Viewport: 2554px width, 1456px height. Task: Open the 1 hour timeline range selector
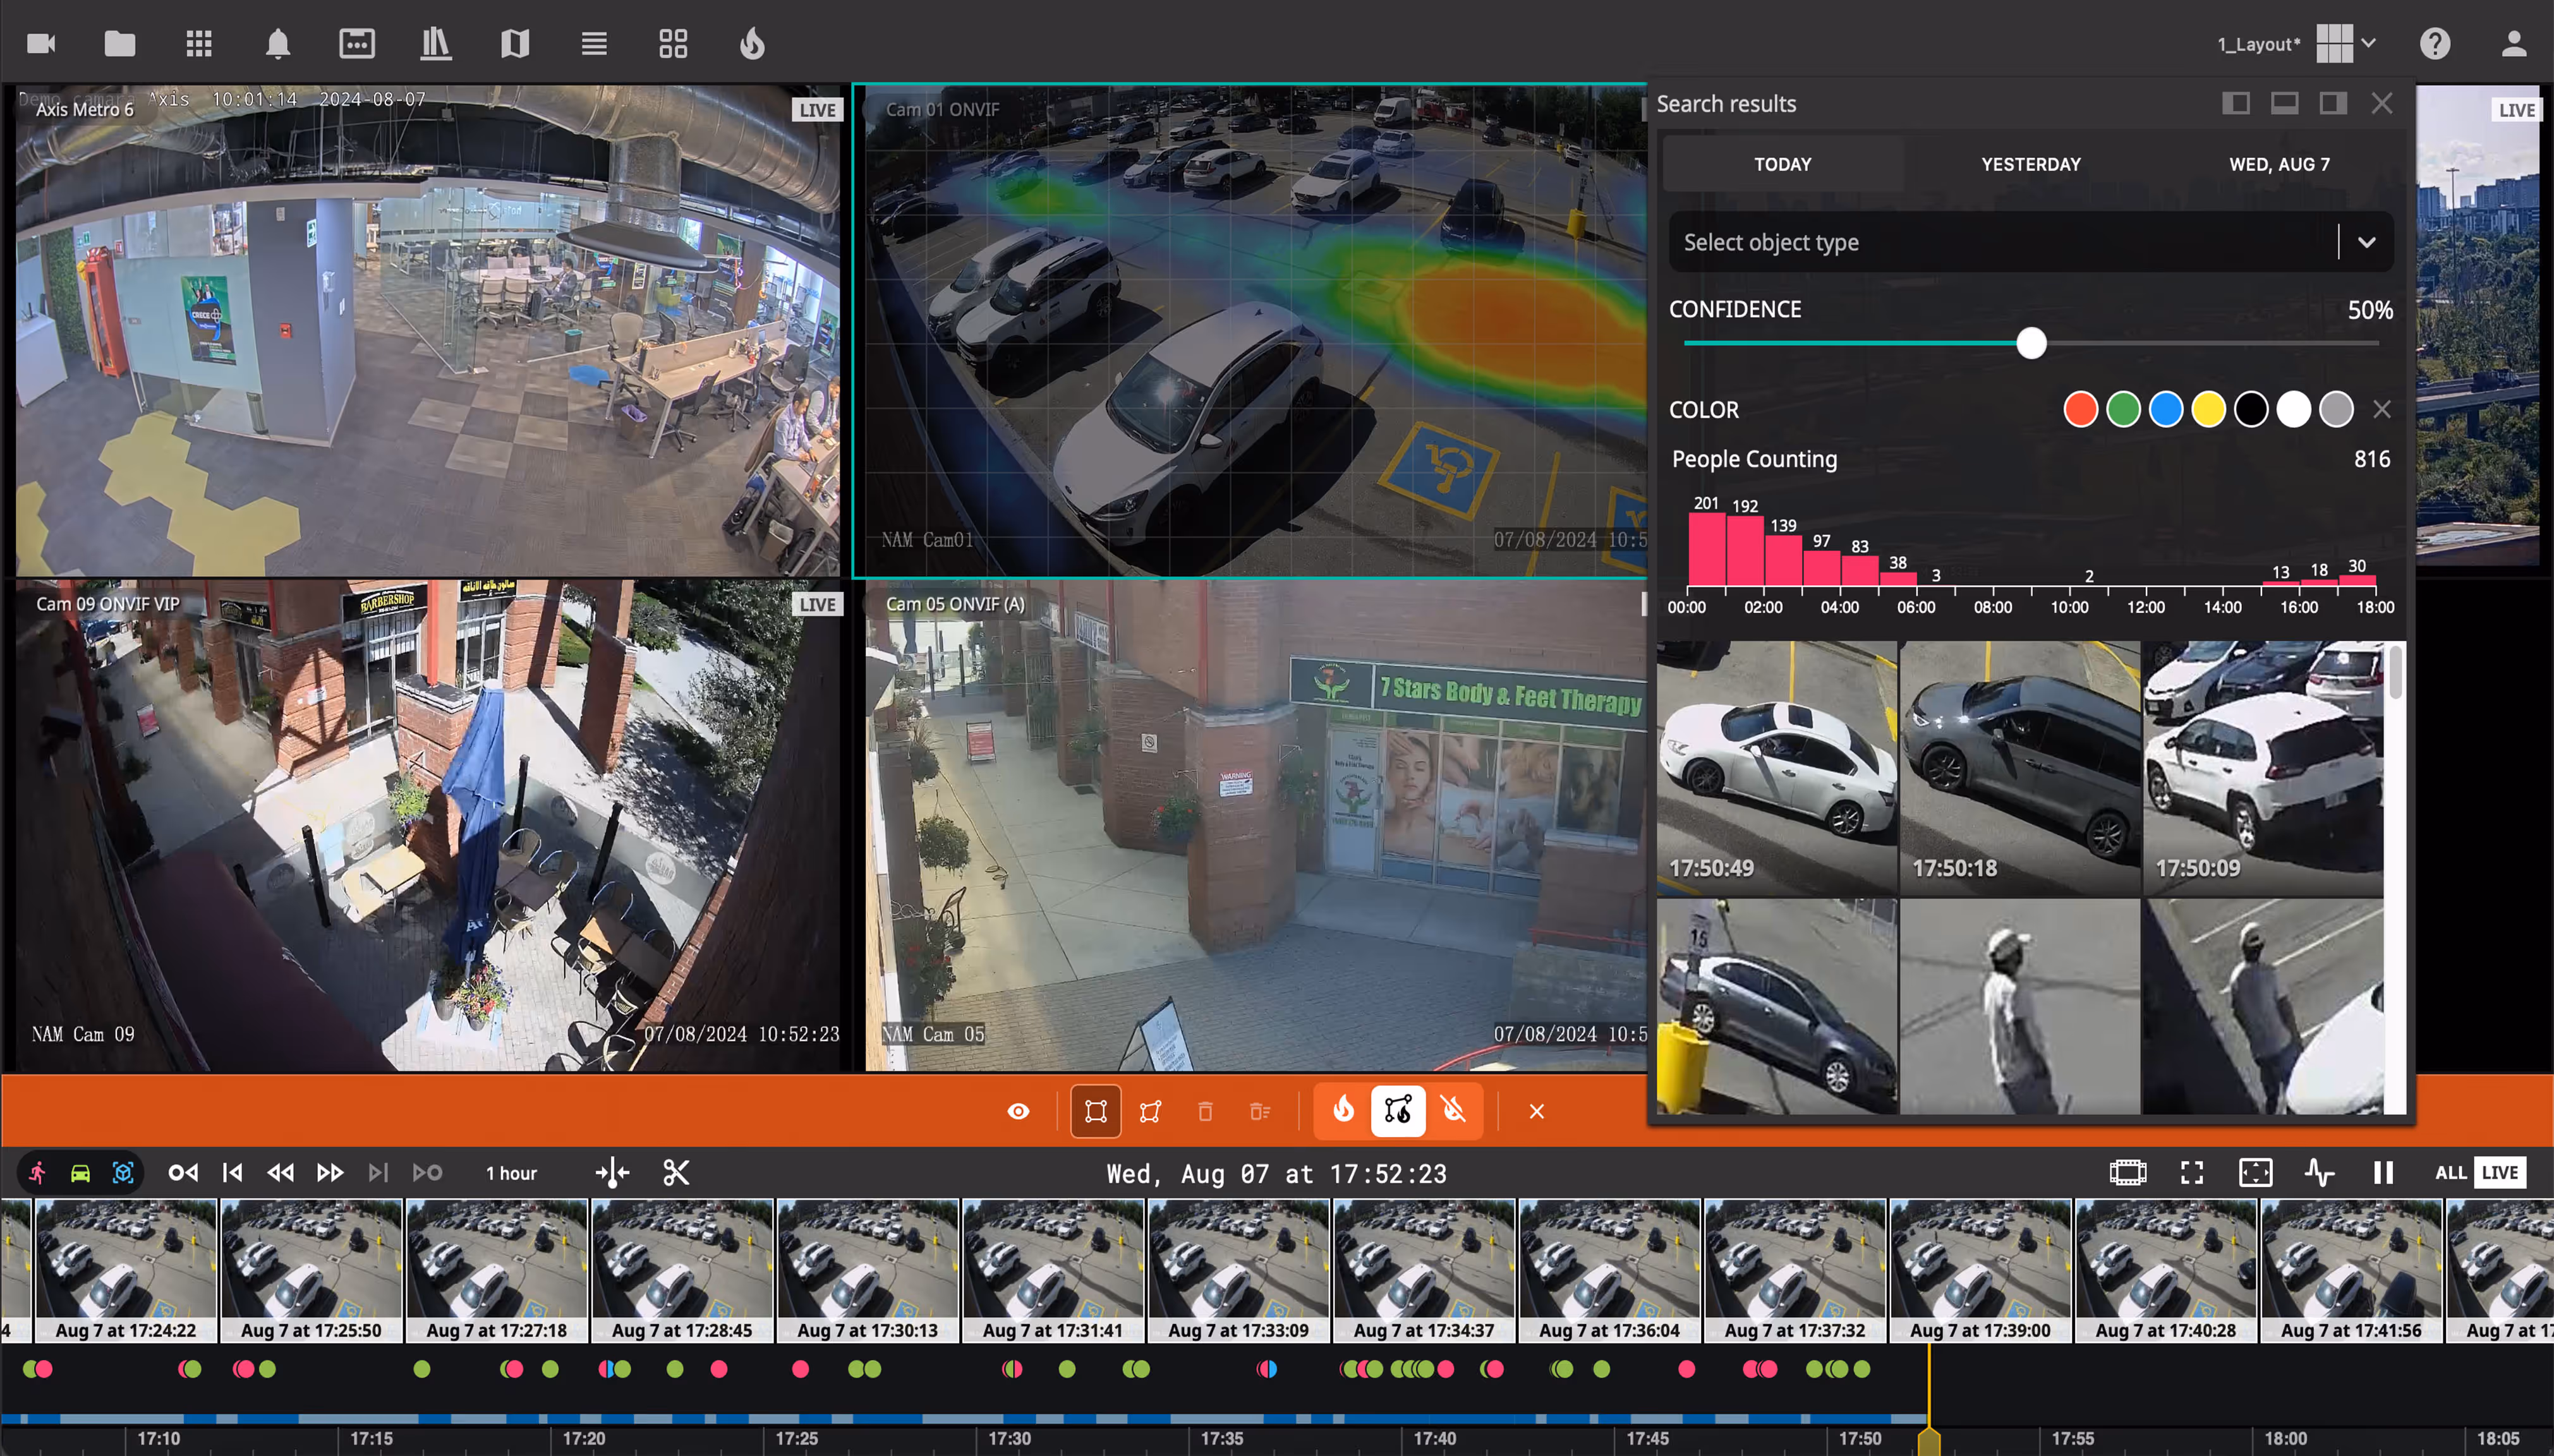[x=511, y=1173]
